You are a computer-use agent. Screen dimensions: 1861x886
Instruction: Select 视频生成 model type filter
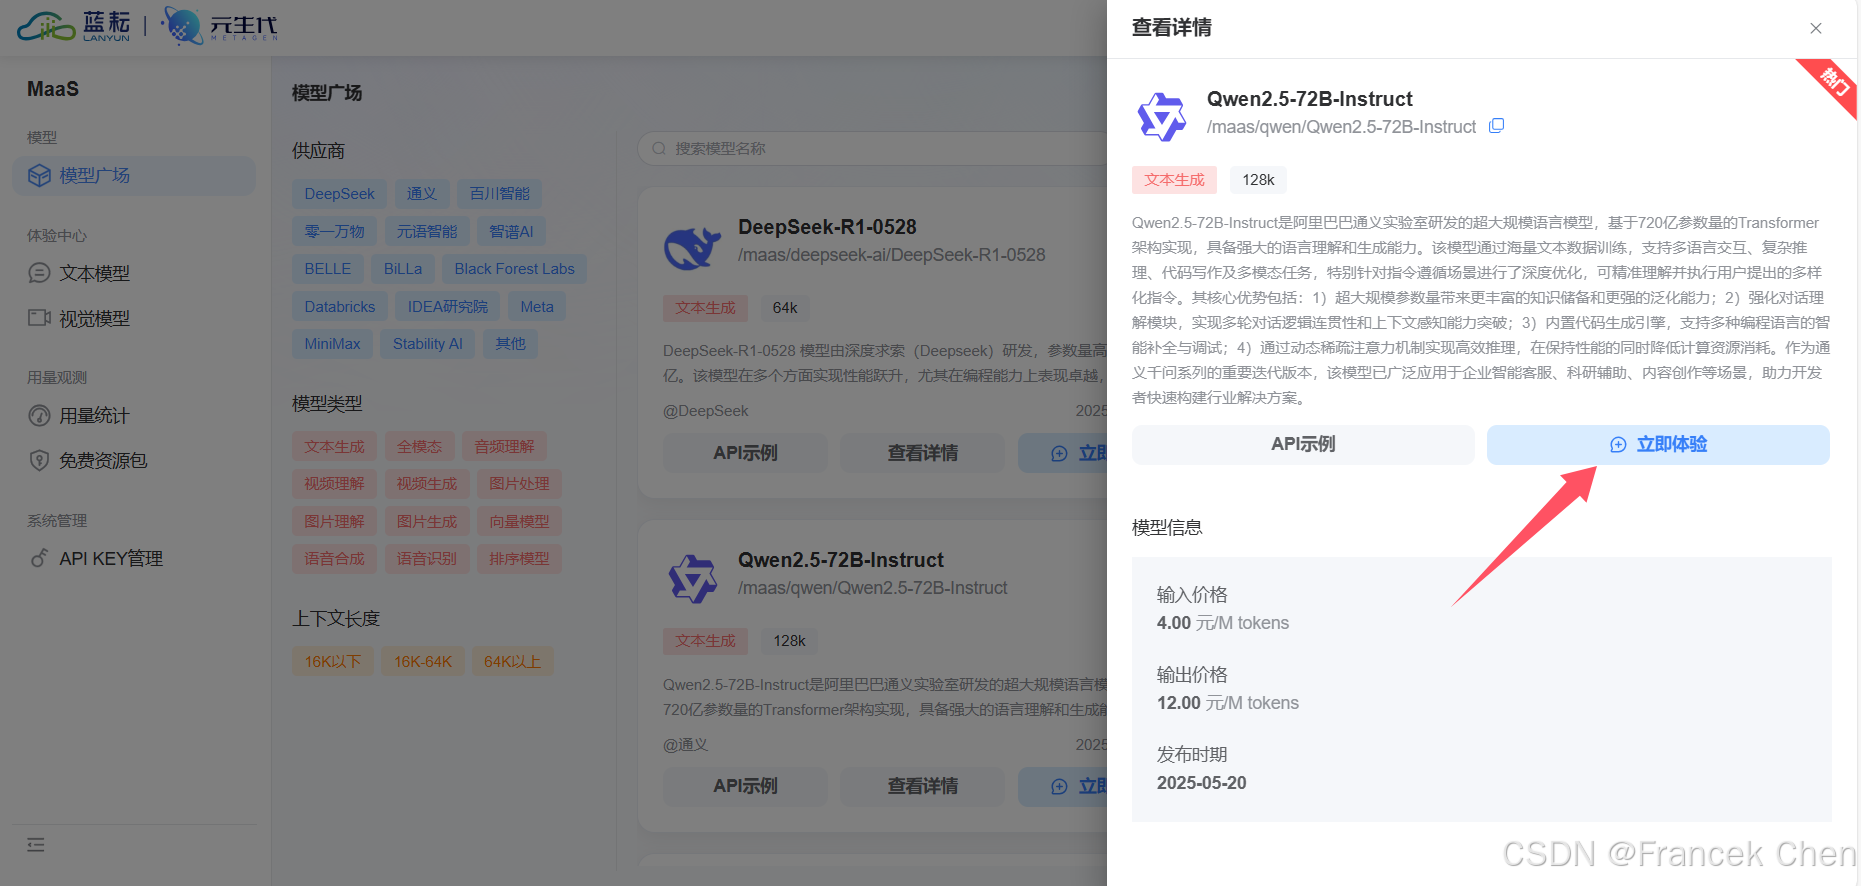(426, 484)
